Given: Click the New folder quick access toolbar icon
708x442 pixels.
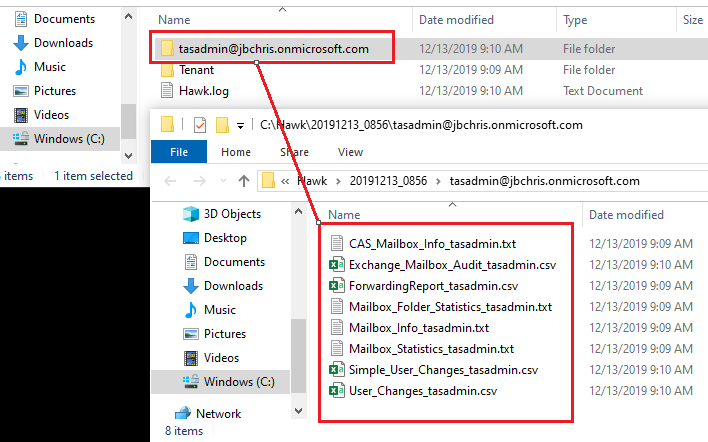Looking at the screenshot, I should coord(222,125).
